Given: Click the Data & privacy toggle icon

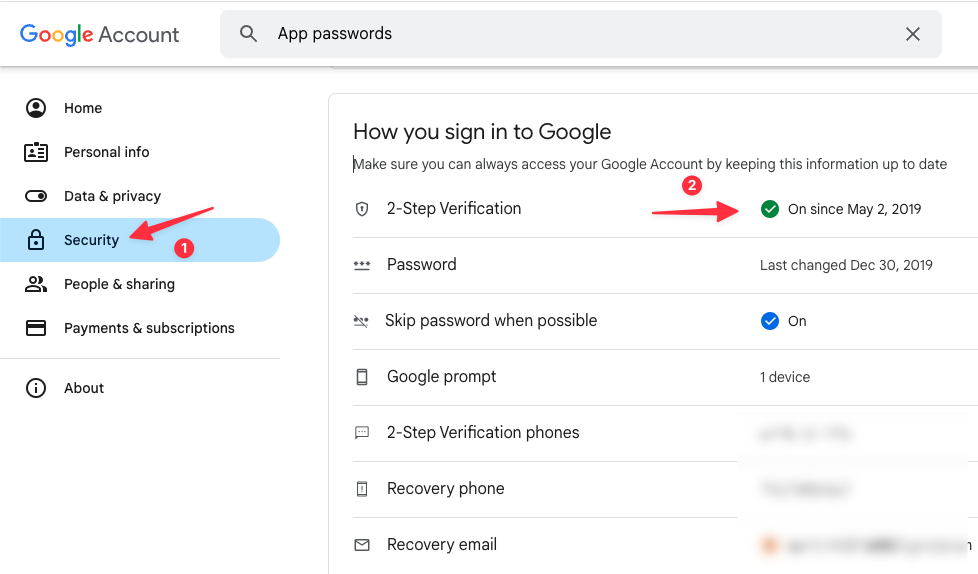Looking at the screenshot, I should [36, 196].
